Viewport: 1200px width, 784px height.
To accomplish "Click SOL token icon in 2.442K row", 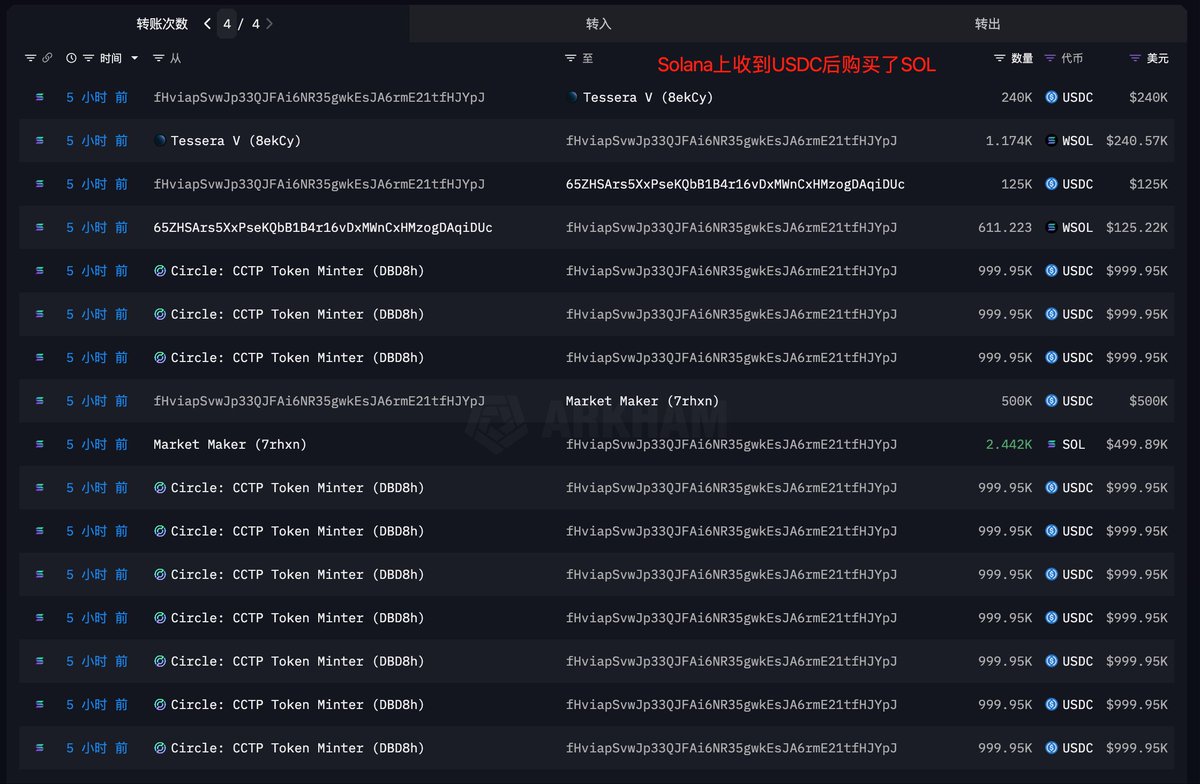I will point(1051,444).
